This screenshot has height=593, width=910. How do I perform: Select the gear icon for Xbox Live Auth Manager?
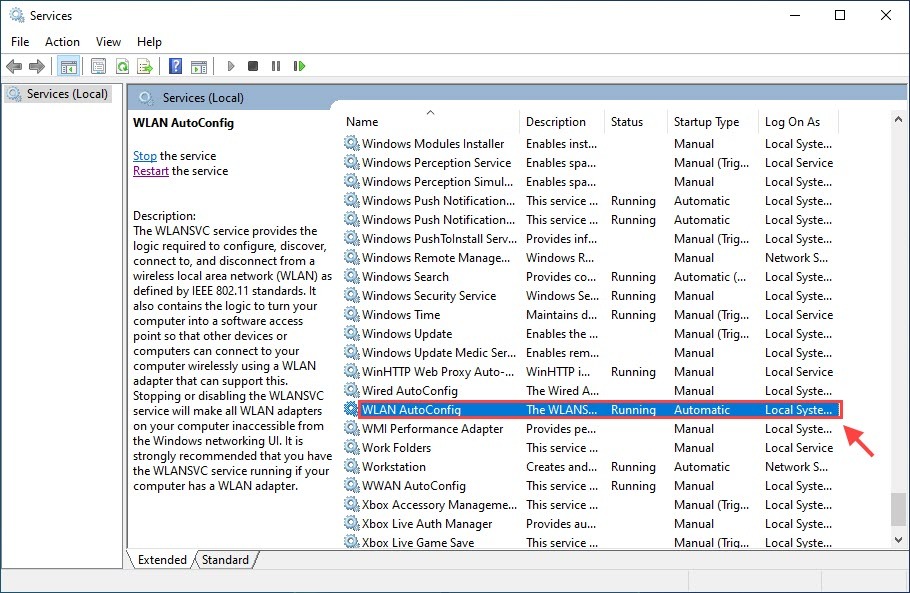[351, 523]
